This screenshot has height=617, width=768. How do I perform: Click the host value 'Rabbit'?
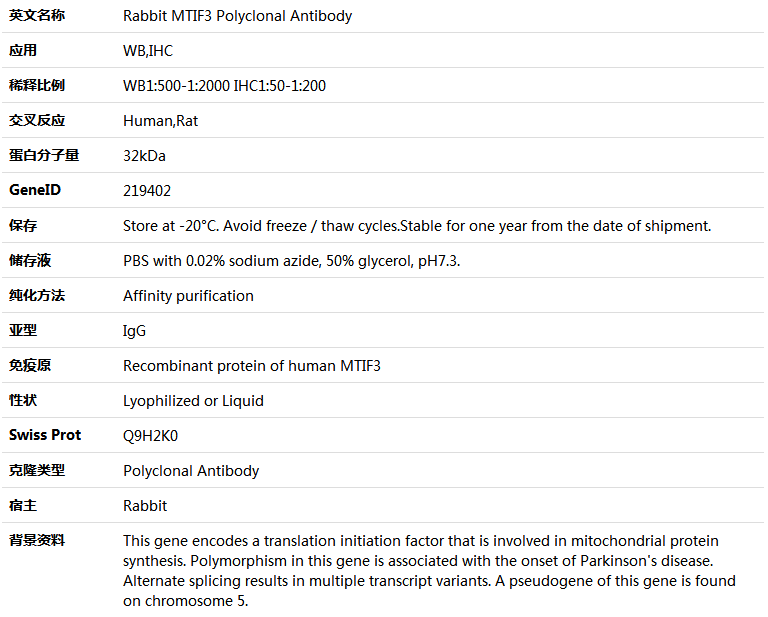tap(145, 506)
